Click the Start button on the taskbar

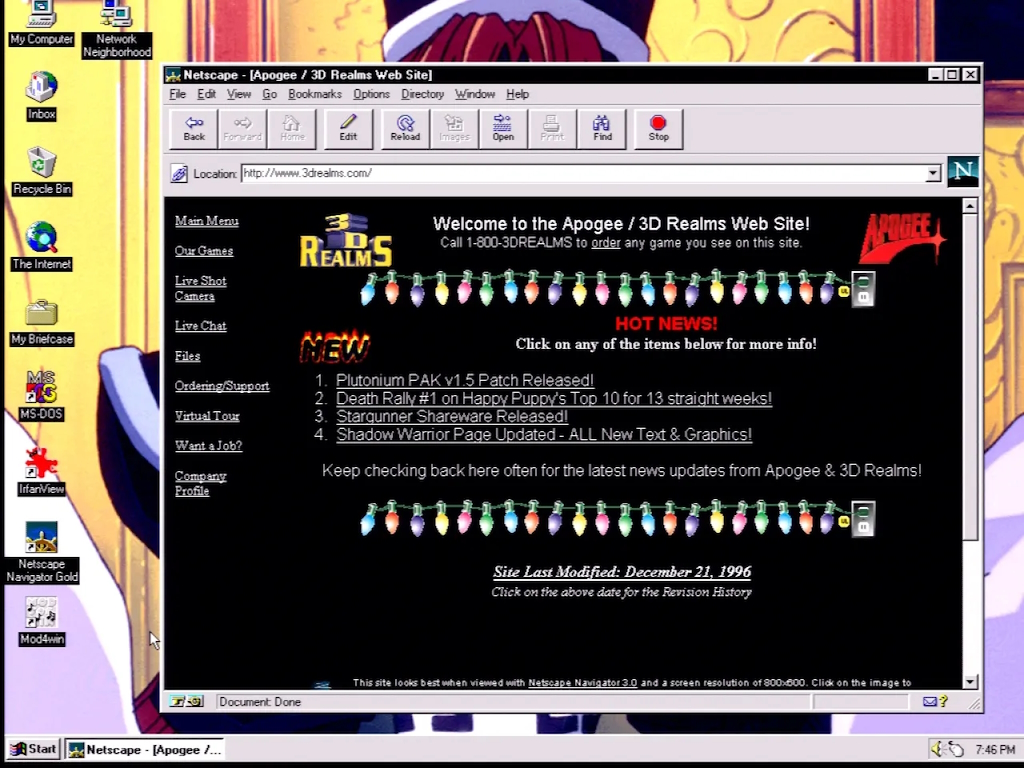click(33, 748)
